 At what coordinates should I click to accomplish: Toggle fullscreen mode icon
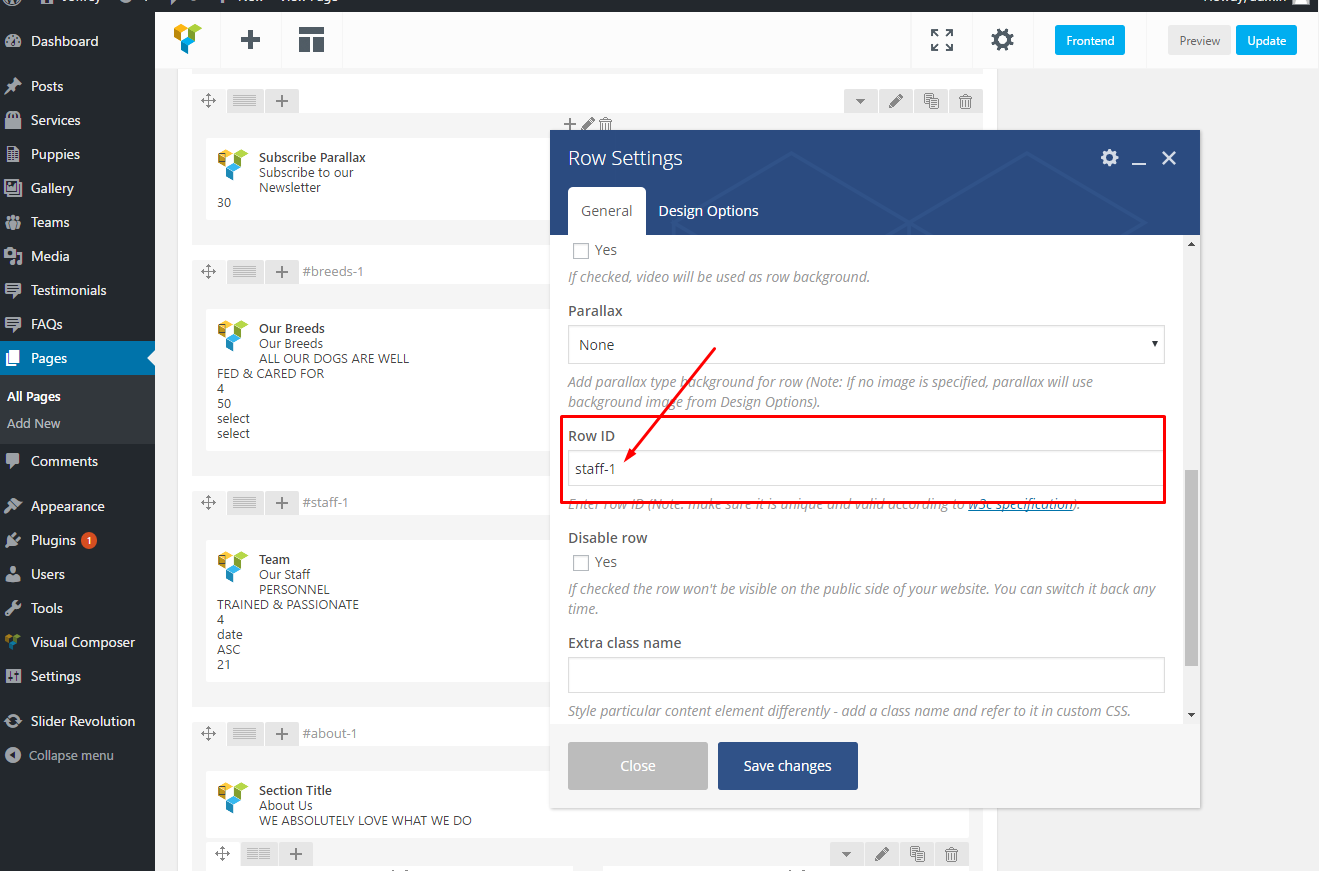941,40
